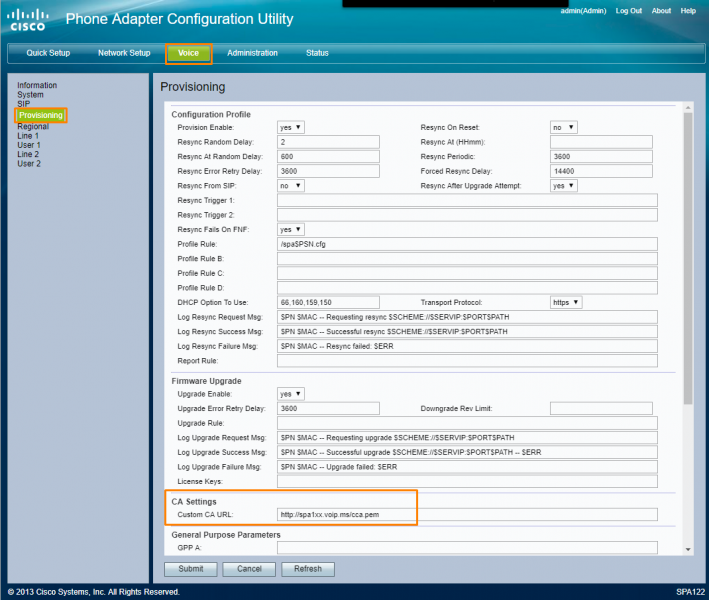Viewport: 709px width, 600px height.
Task: Click the Resync Periodic field
Action: pos(601,156)
